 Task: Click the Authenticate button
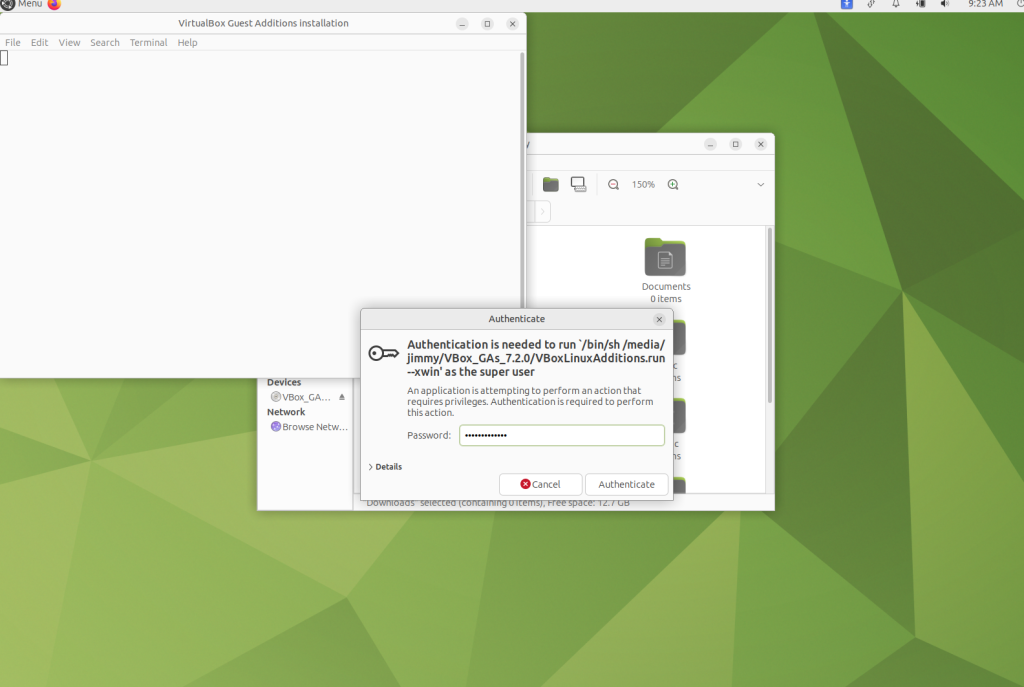pyautogui.click(x=626, y=485)
